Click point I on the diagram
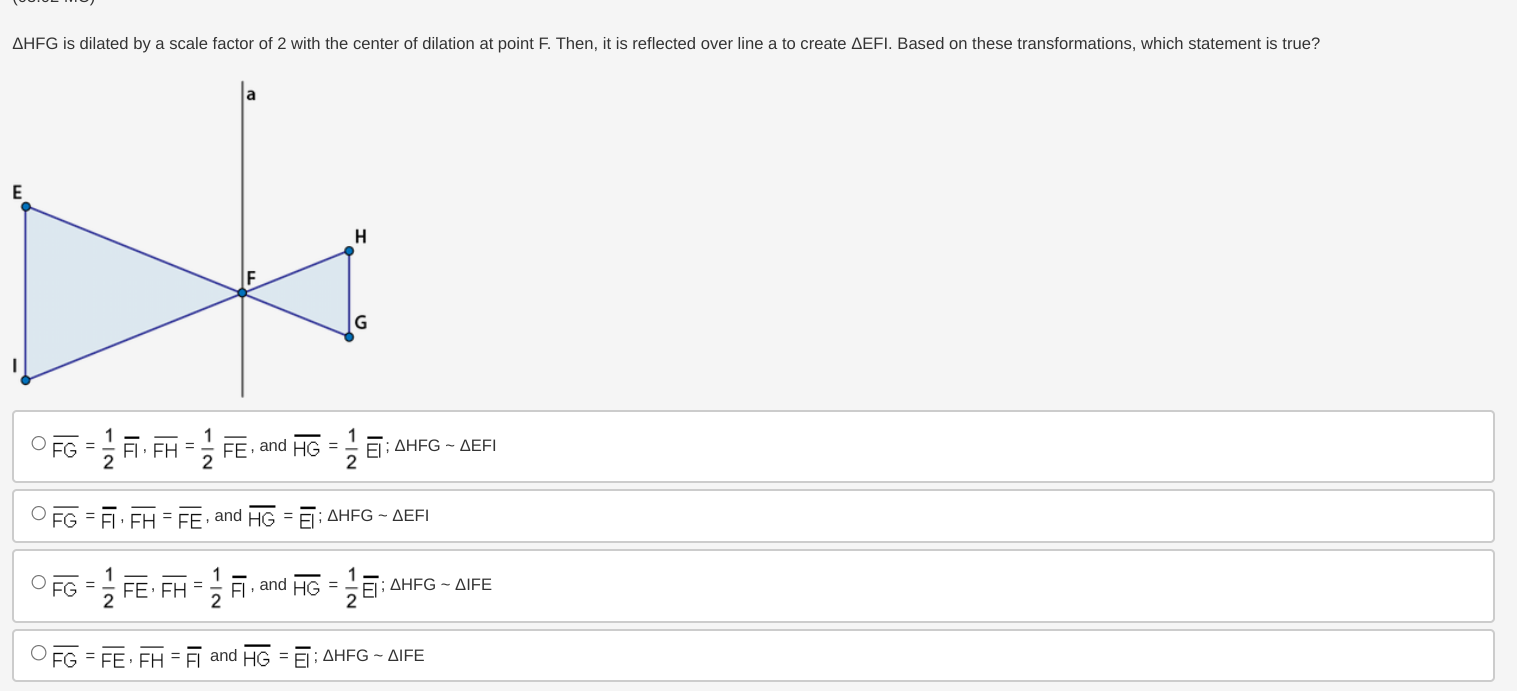 (x=25, y=378)
